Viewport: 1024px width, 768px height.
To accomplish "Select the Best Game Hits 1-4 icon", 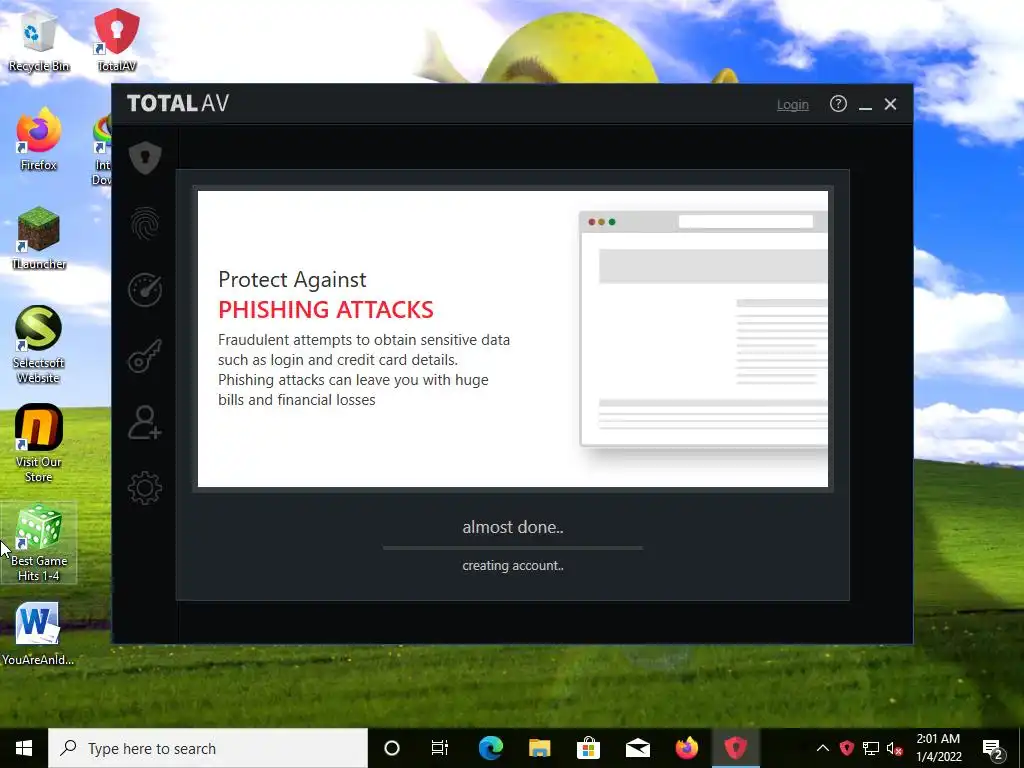I will click(39, 543).
